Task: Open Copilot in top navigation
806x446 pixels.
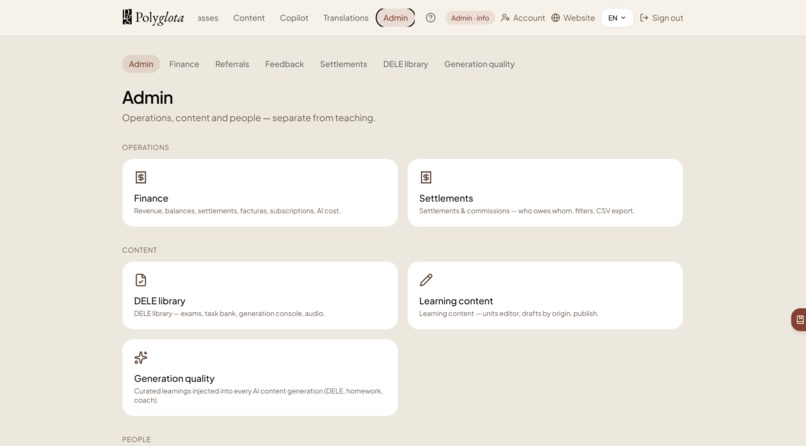Action: pyautogui.click(x=294, y=18)
